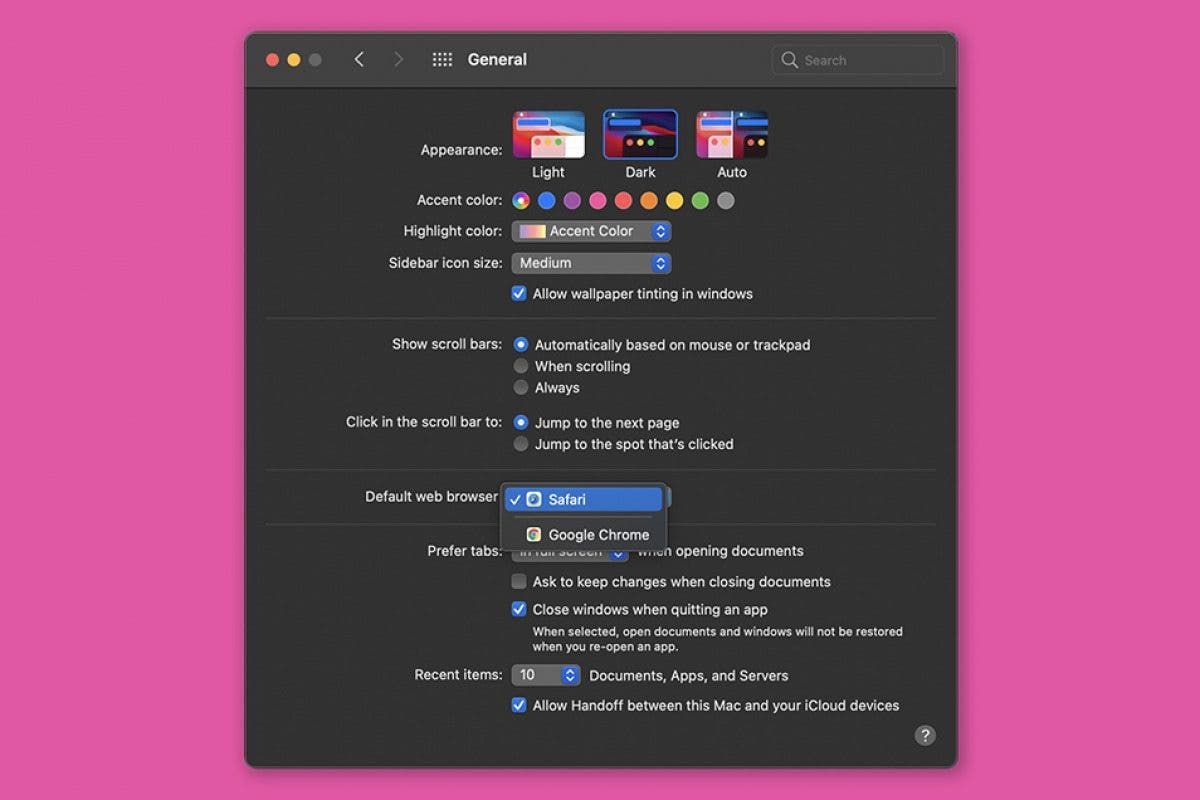
Task: Show all preferences grid icon
Action: tap(442, 60)
